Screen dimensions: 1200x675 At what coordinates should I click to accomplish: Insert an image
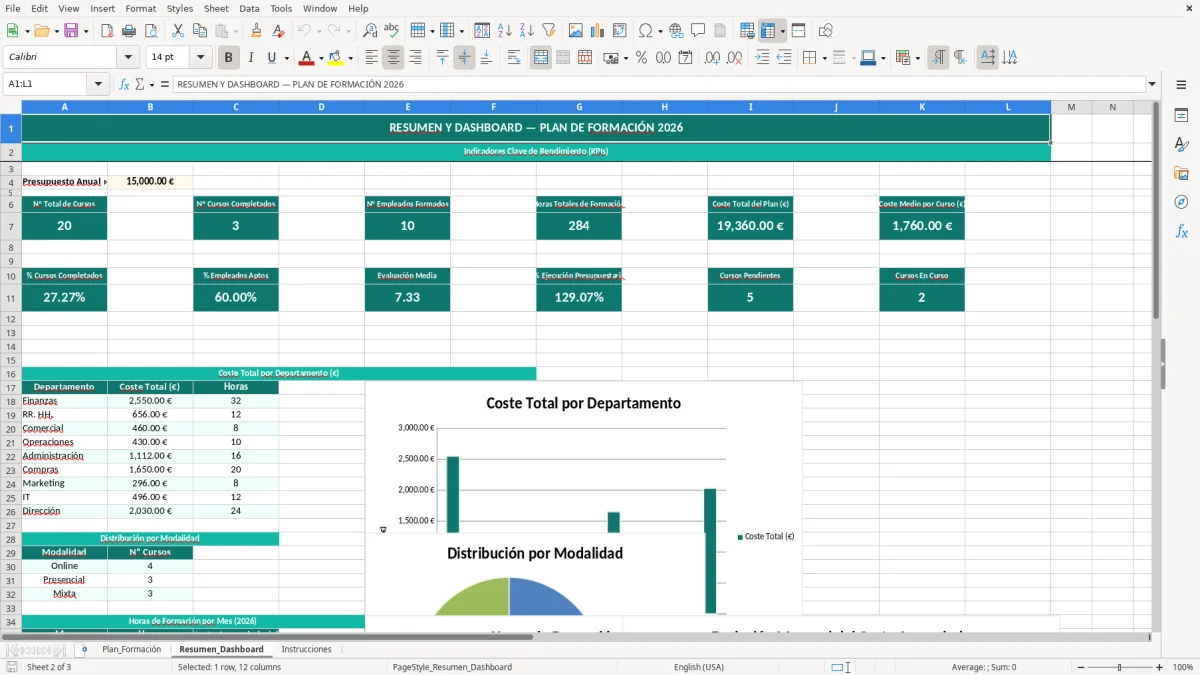click(576, 31)
